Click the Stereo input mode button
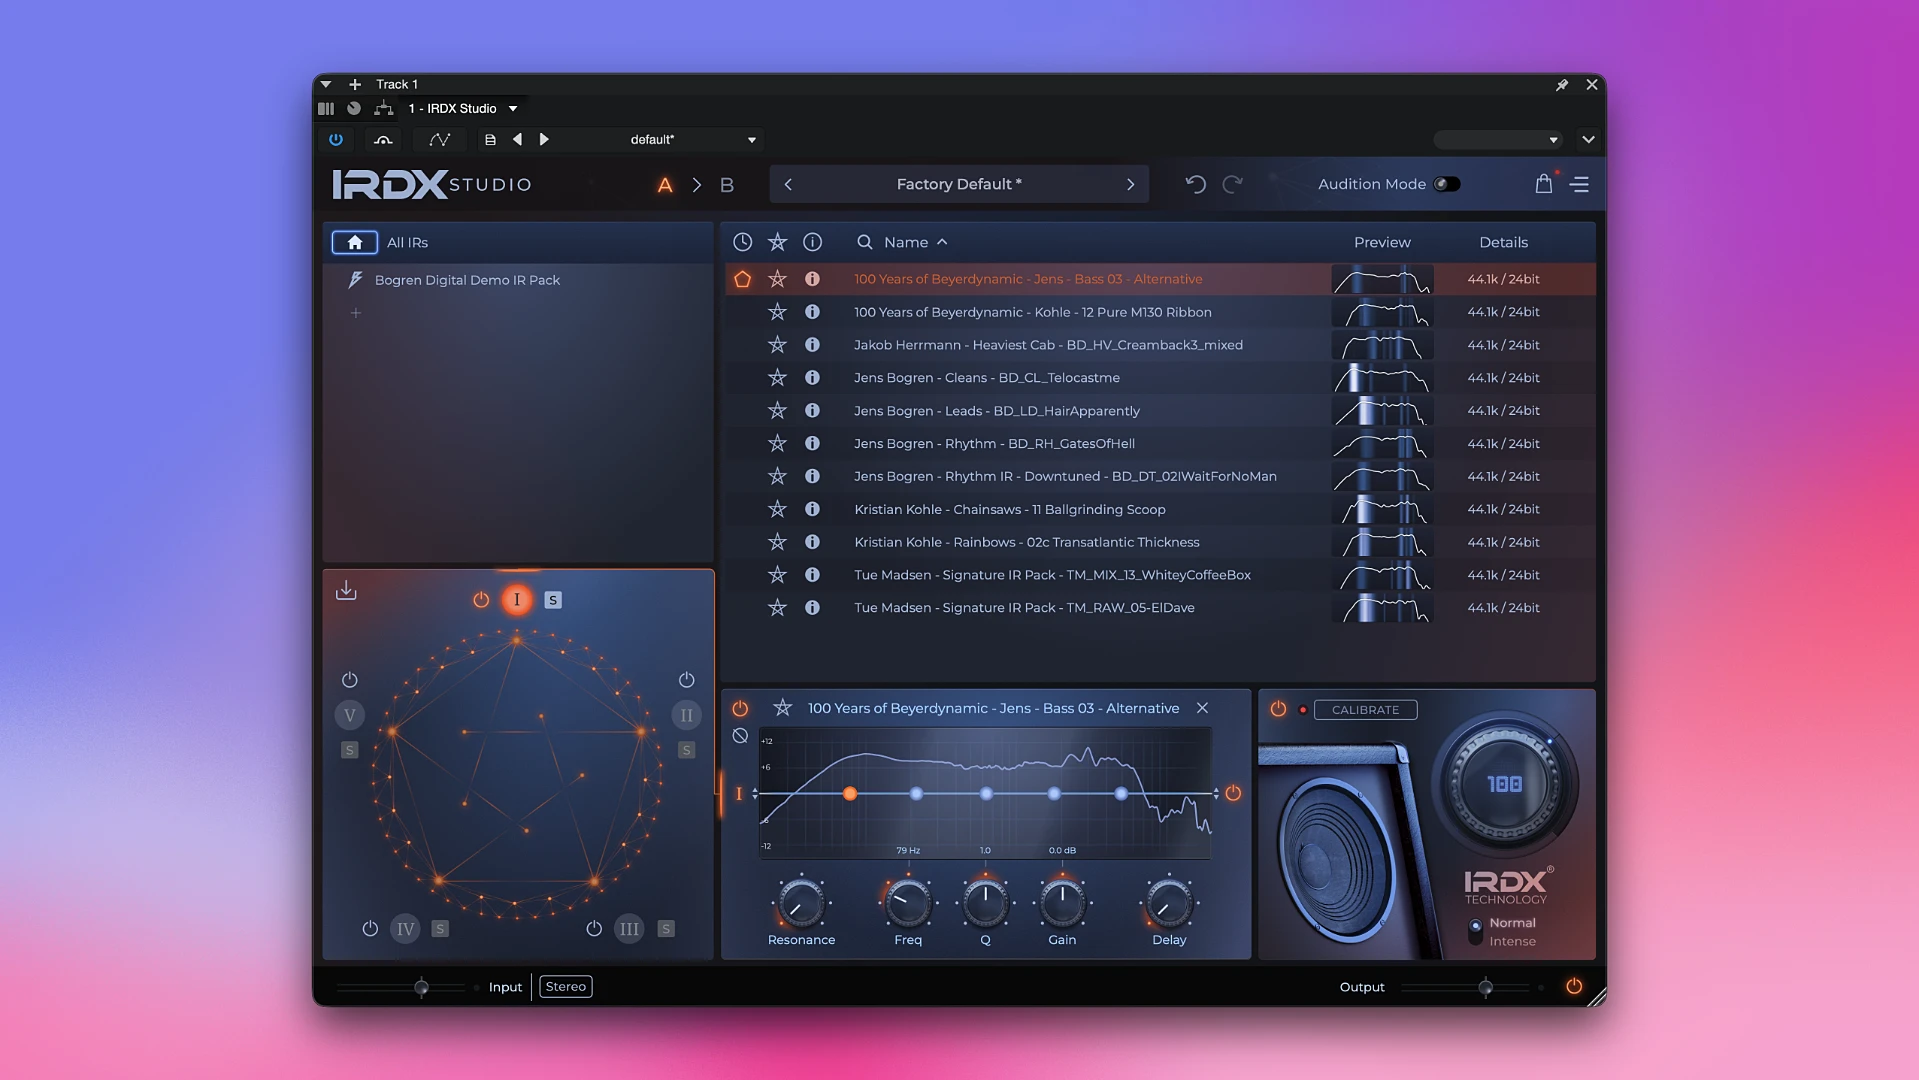 pos(566,987)
